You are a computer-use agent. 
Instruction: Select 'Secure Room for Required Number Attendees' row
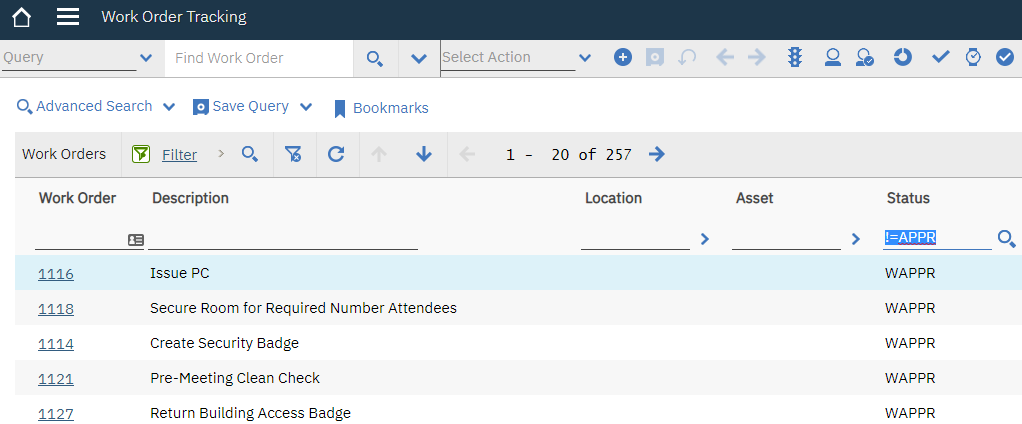(x=518, y=308)
